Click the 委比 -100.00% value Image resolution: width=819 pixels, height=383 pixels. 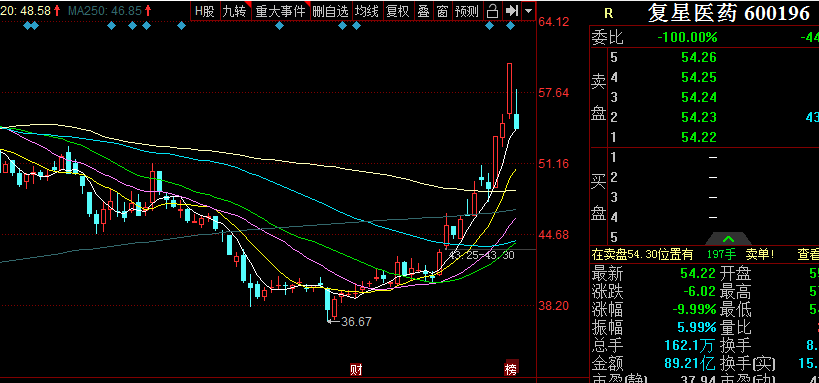[x=687, y=37]
